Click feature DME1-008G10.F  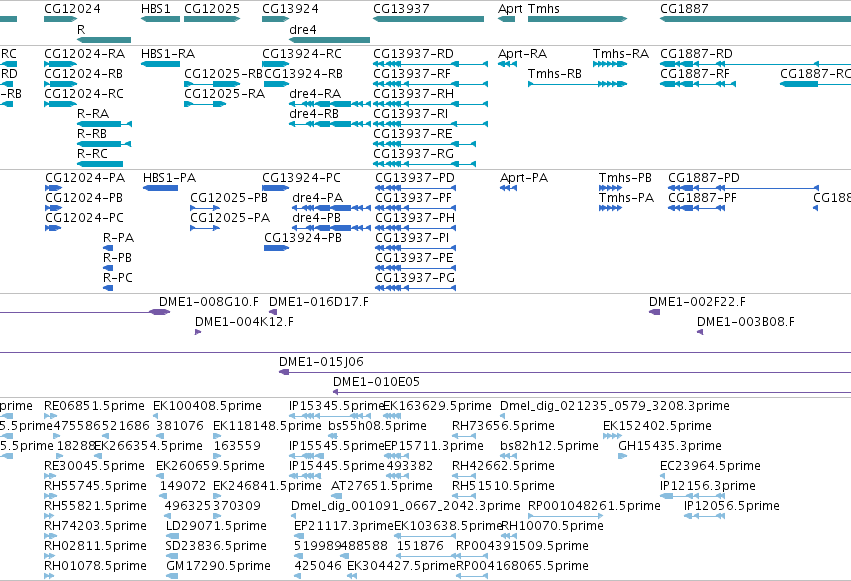coord(209,302)
